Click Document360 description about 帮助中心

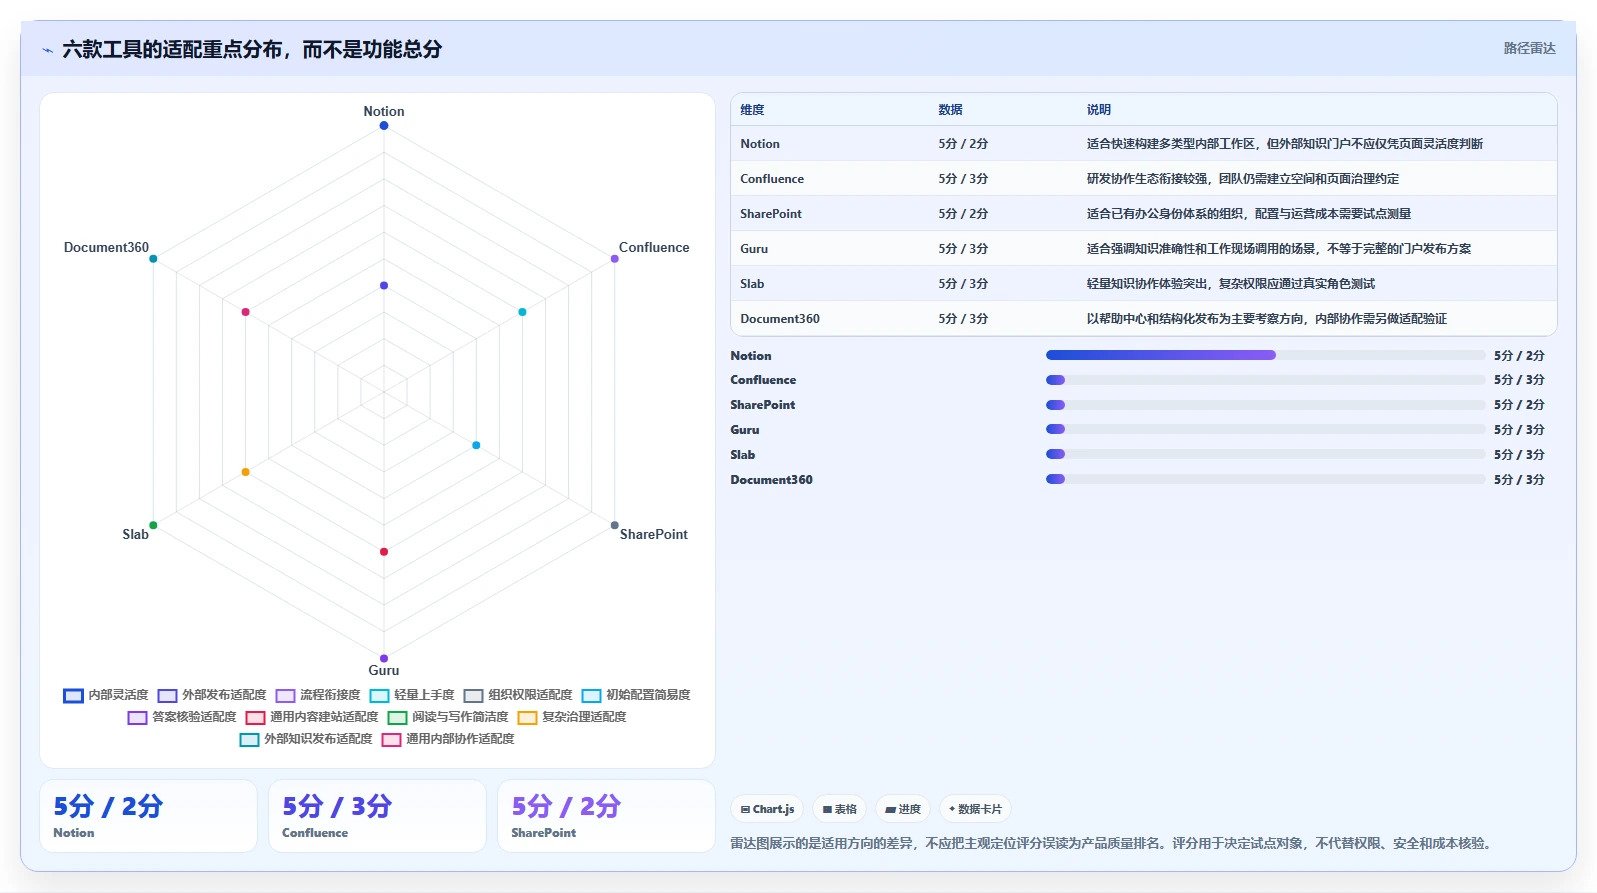click(x=1267, y=319)
